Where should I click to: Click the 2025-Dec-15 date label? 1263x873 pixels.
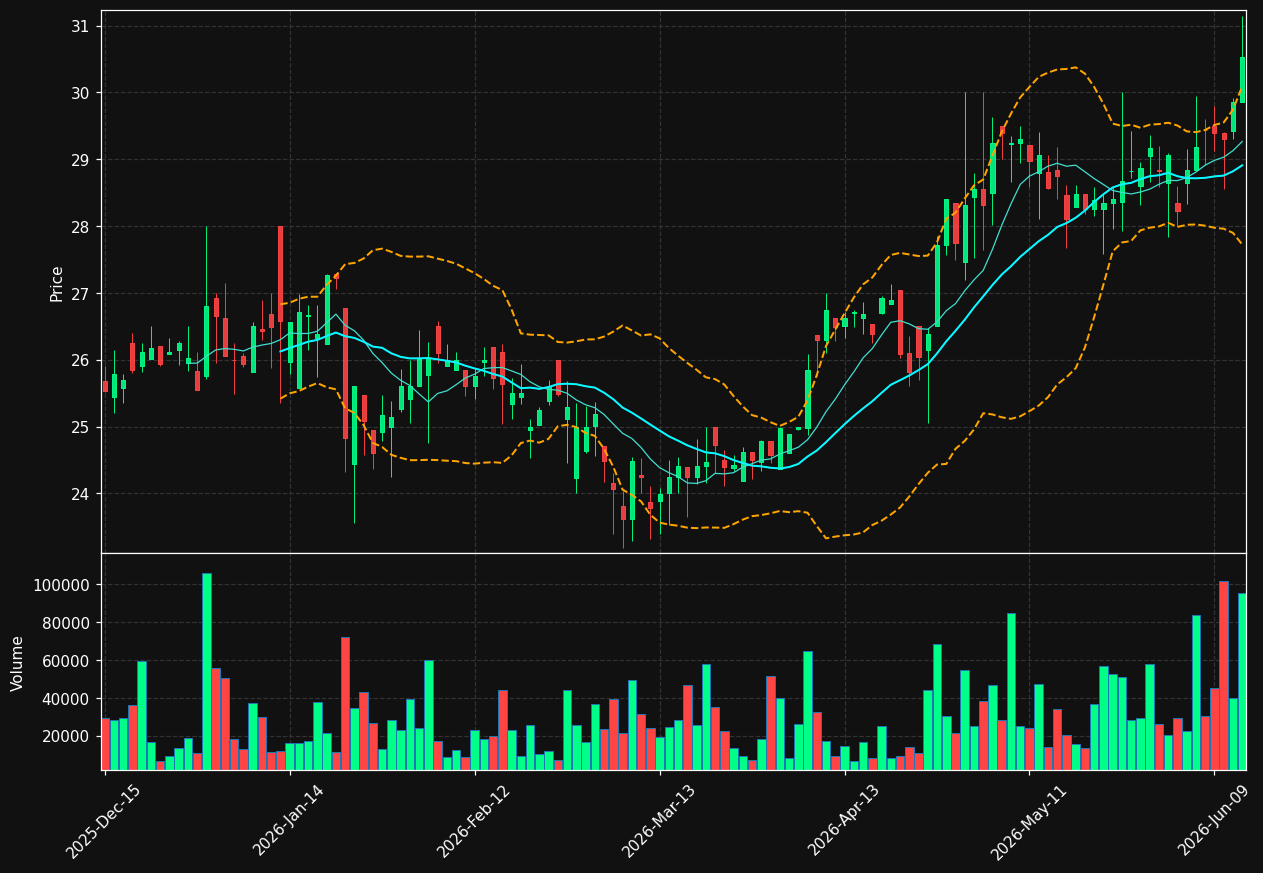click(104, 821)
